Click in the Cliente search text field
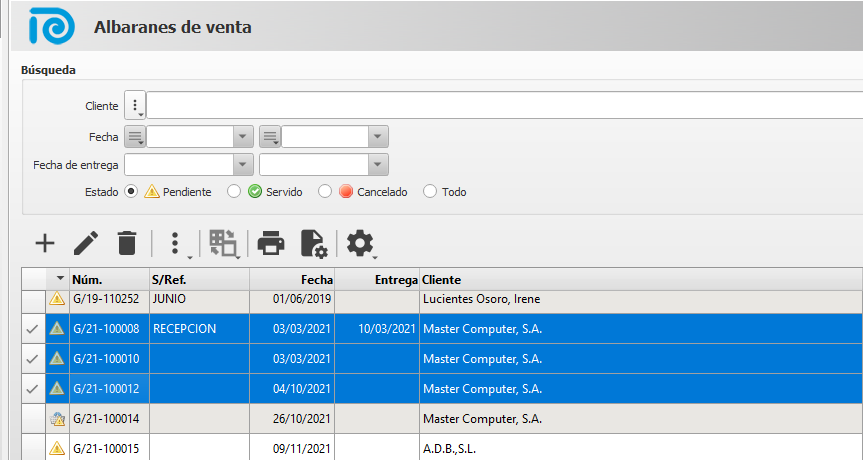 pos(500,105)
